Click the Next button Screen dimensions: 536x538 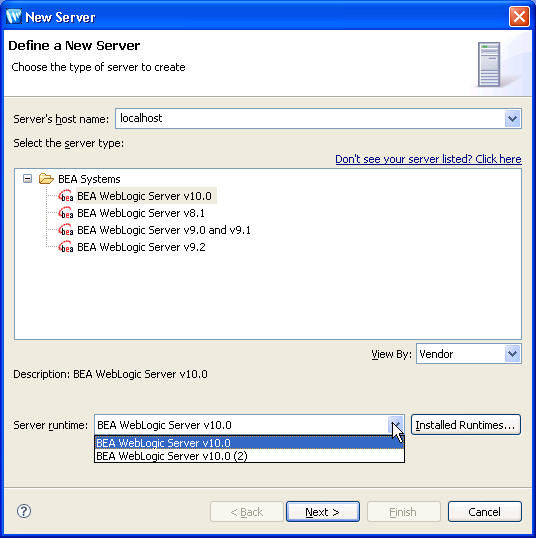[x=323, y=512]
